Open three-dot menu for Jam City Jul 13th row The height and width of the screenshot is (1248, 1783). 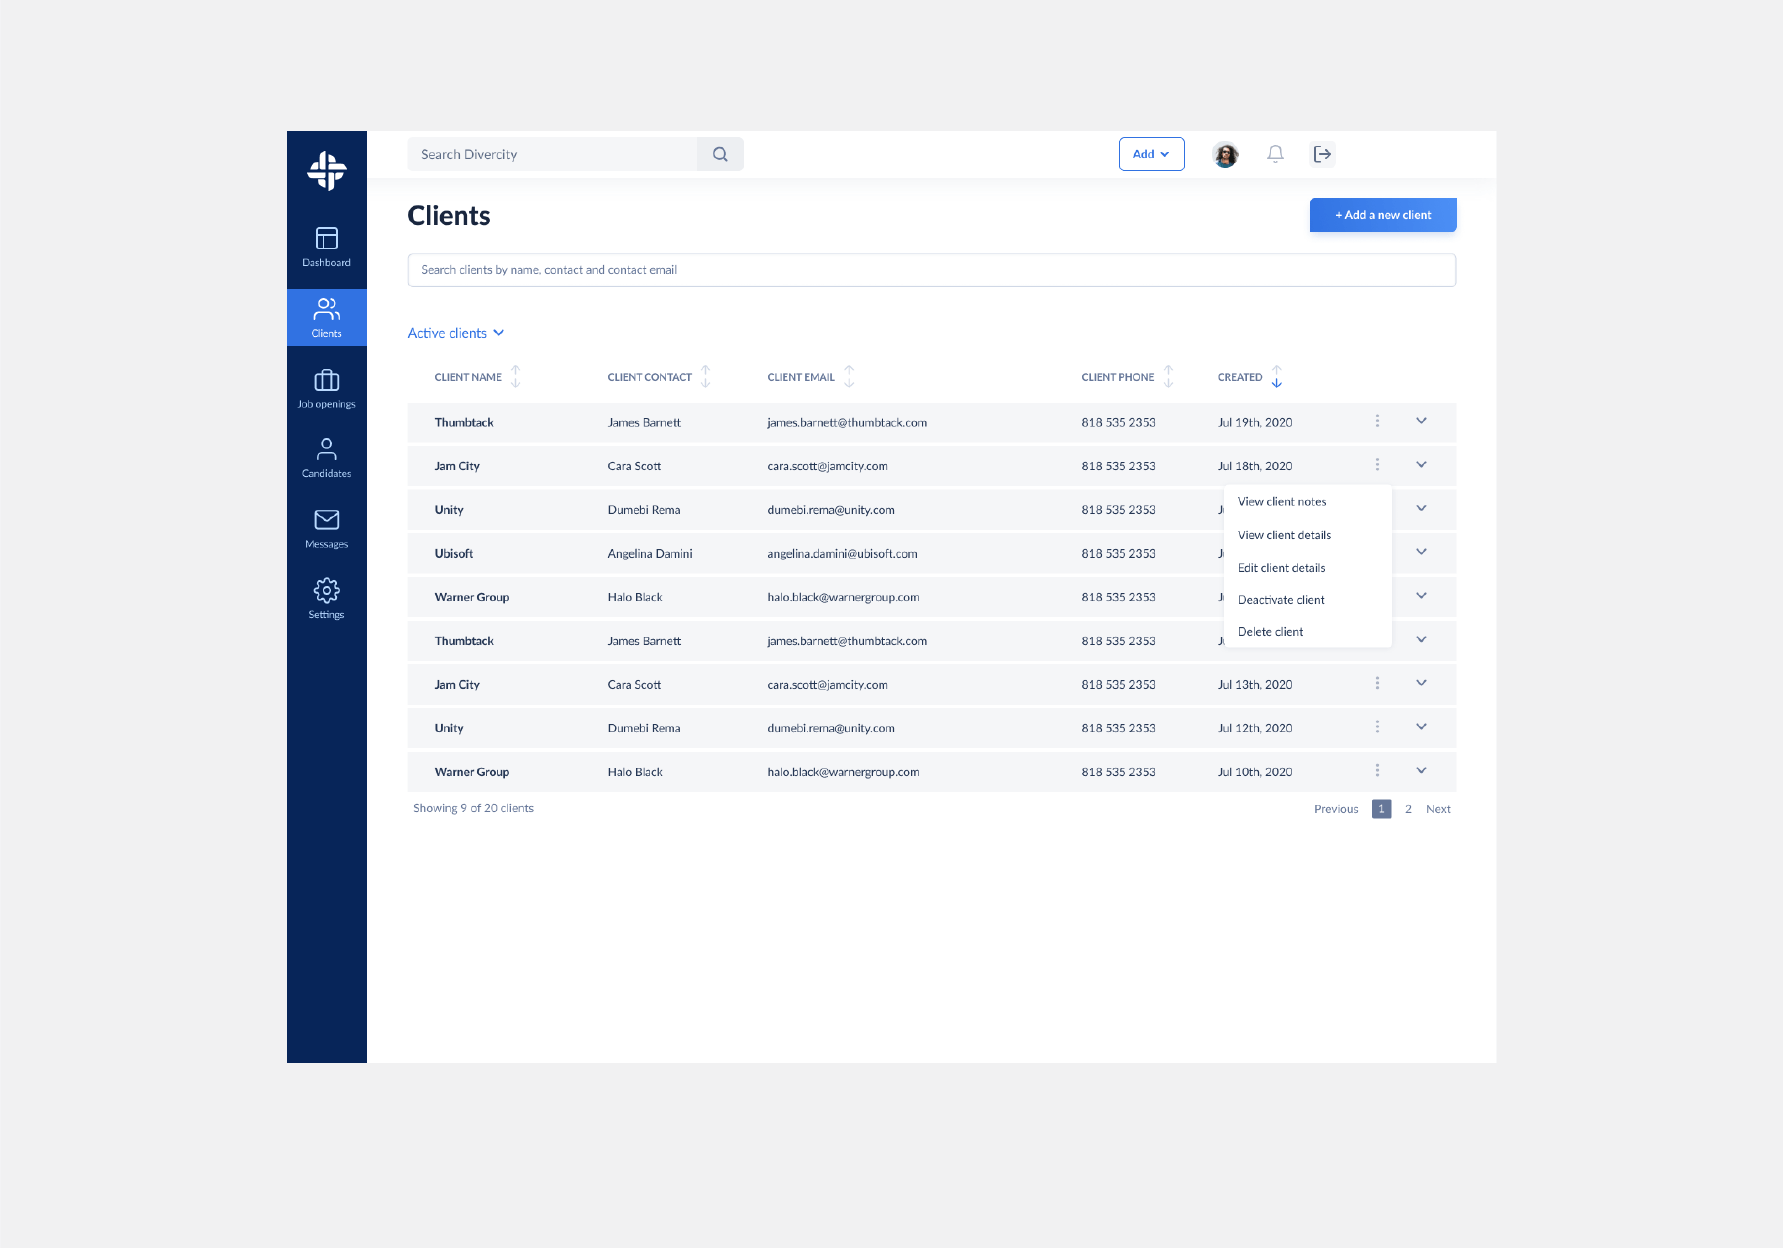1377,683
